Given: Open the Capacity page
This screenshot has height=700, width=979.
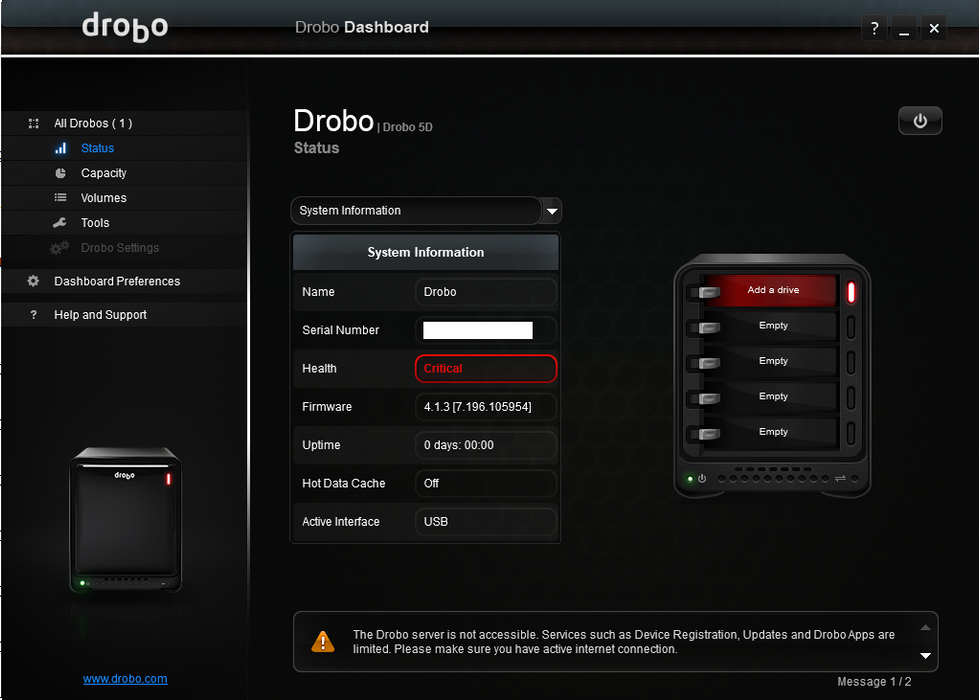Looking at the screenshot, I should click(104, 173).
